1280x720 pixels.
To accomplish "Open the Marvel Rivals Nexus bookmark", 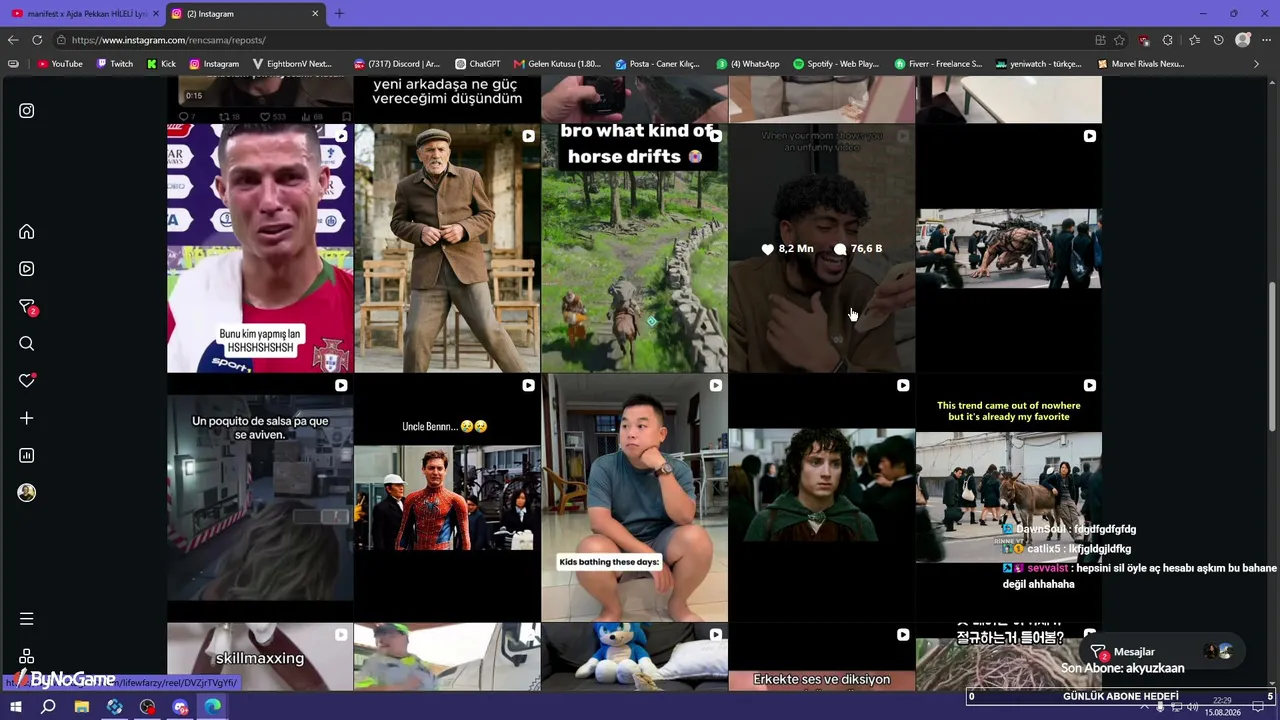I will pos(1141,64).
